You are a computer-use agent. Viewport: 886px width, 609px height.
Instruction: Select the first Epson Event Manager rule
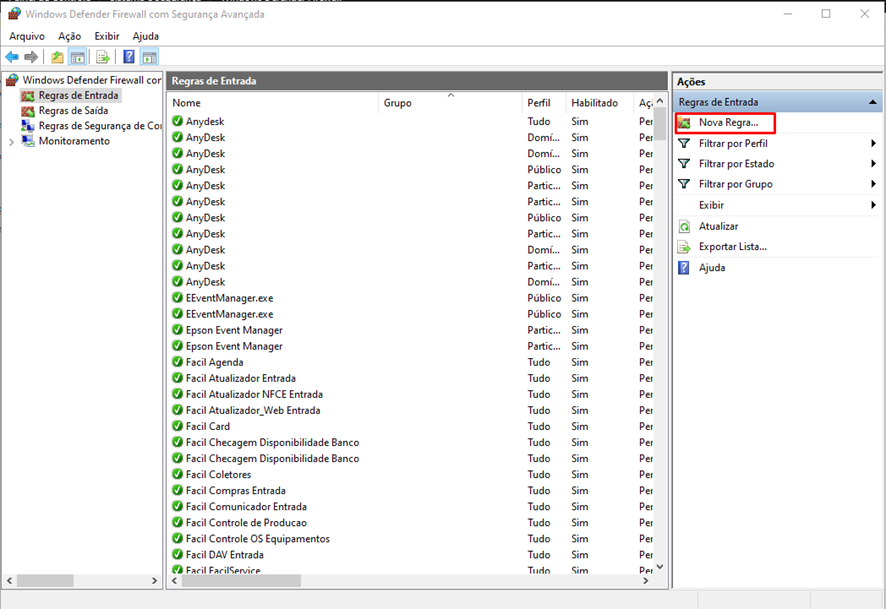[411, 330]
